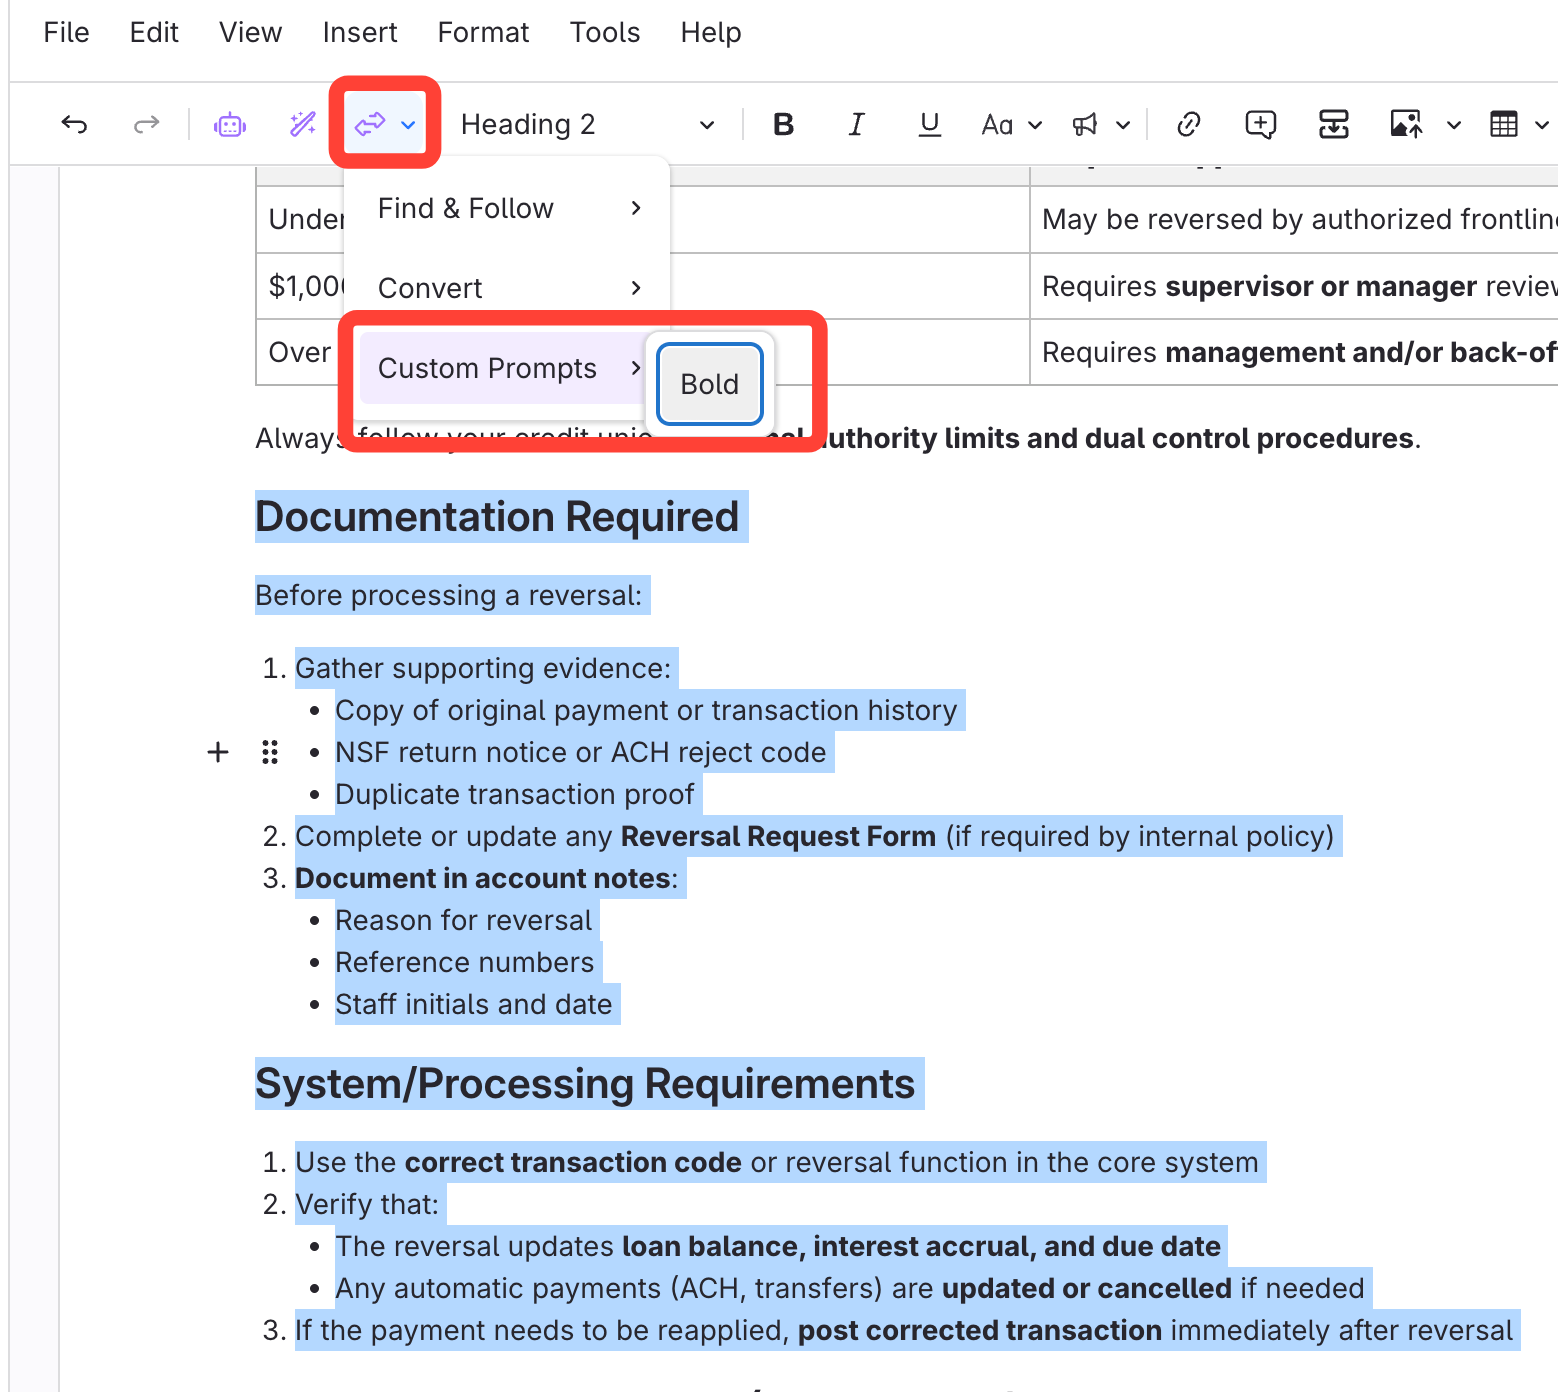
Task: Click table cell 'May be reversed by authorized frontline'
Action: (x=1294, y=219)
